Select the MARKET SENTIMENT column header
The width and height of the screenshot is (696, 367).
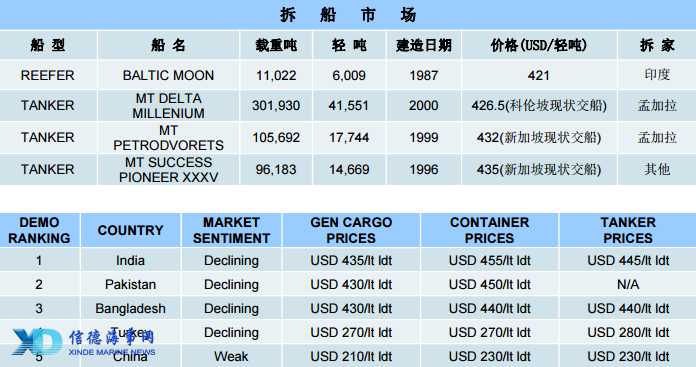click(231, 230)
